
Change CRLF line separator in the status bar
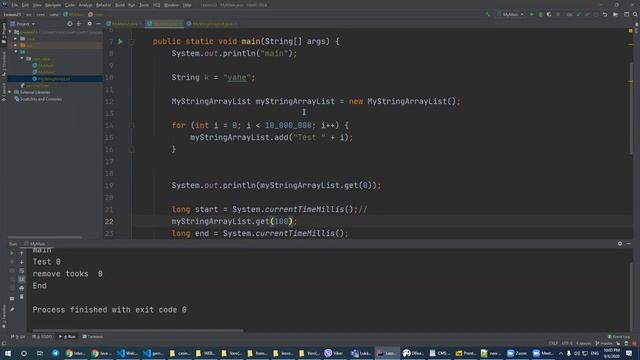click(x=553, y=343)
